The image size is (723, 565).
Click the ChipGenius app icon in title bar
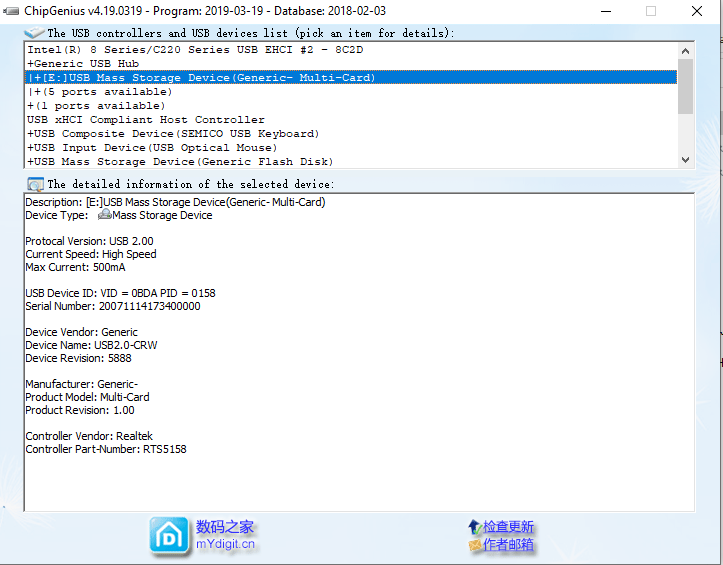(x=11, y=11)
